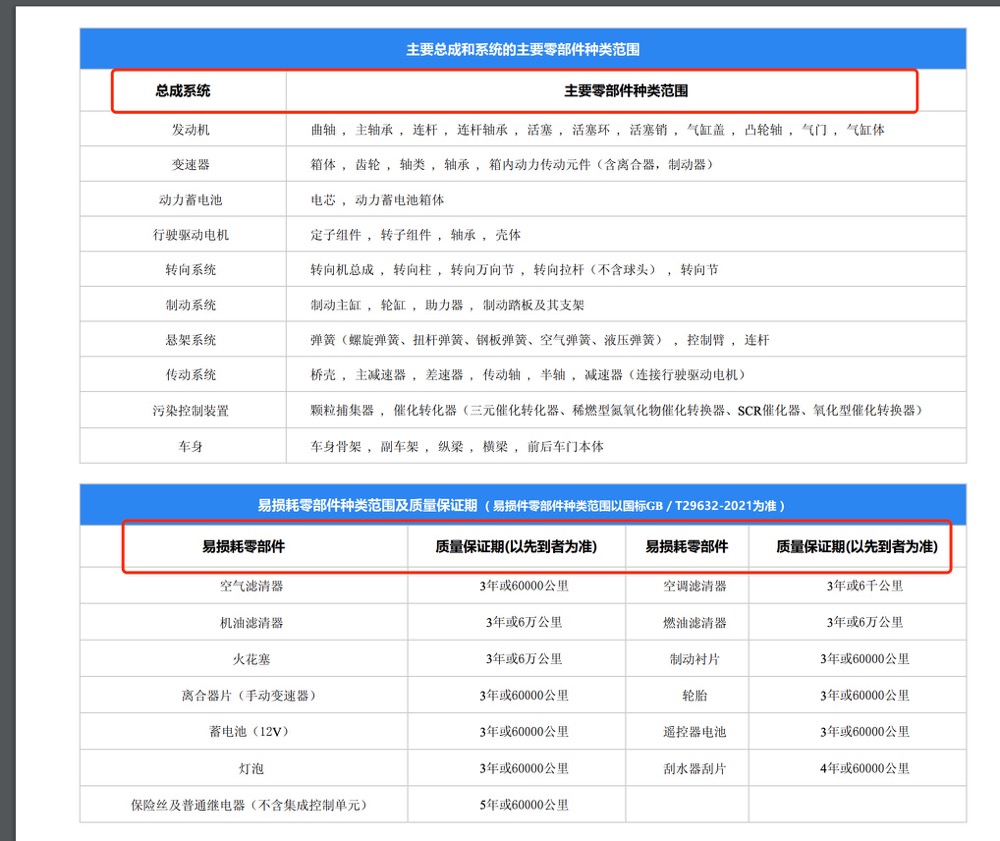
Task: Select the right 易损耗零部件 column header
Action: 687,546
